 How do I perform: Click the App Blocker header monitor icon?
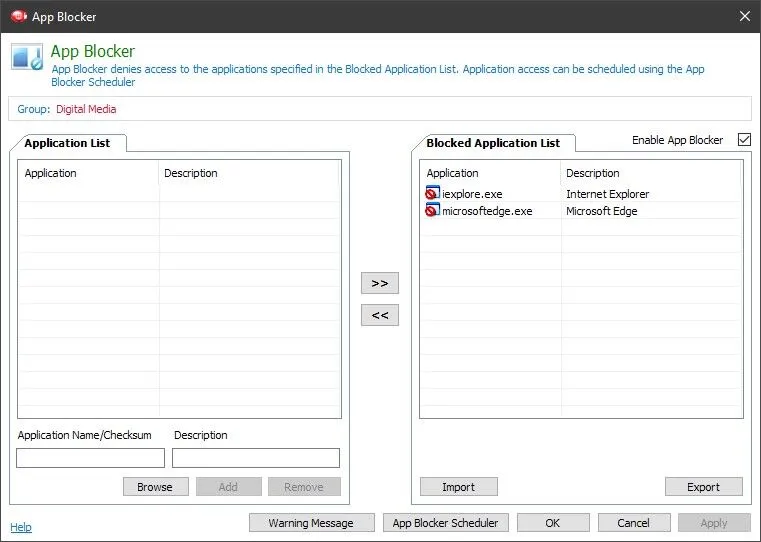27,58
